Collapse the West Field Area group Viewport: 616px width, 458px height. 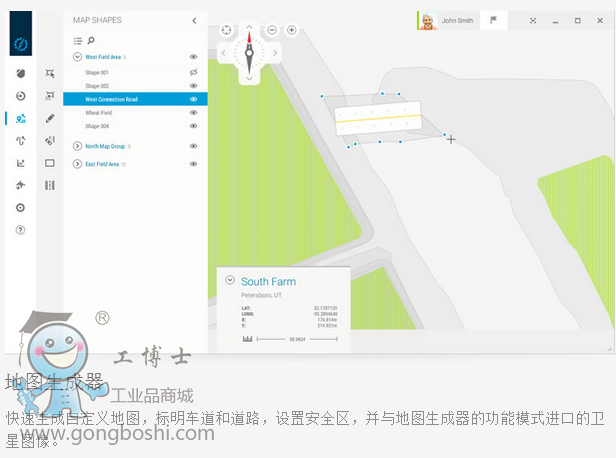click(77, 58)
